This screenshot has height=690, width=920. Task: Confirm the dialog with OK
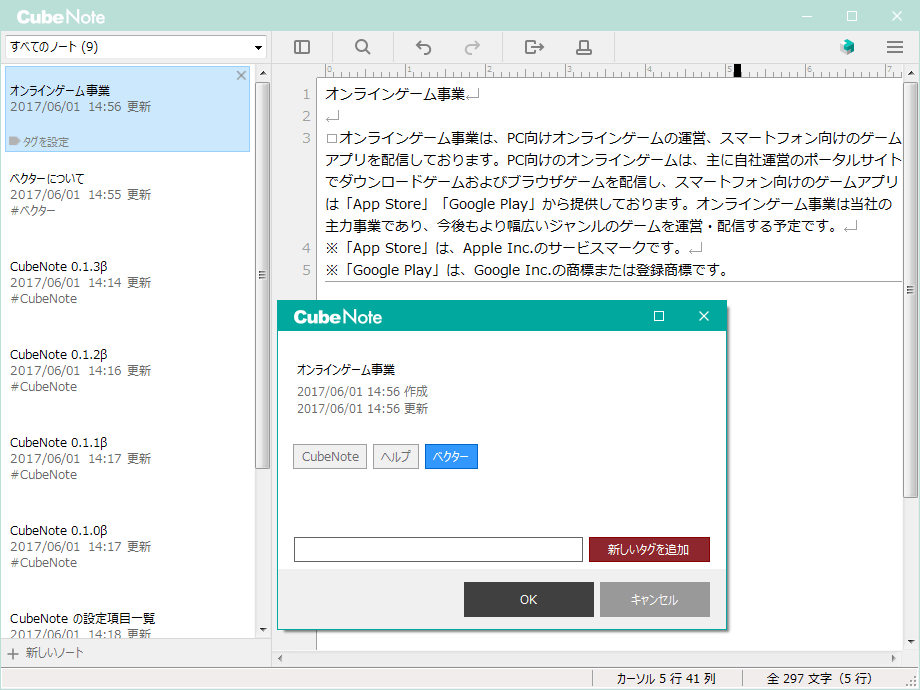point(529,599)
